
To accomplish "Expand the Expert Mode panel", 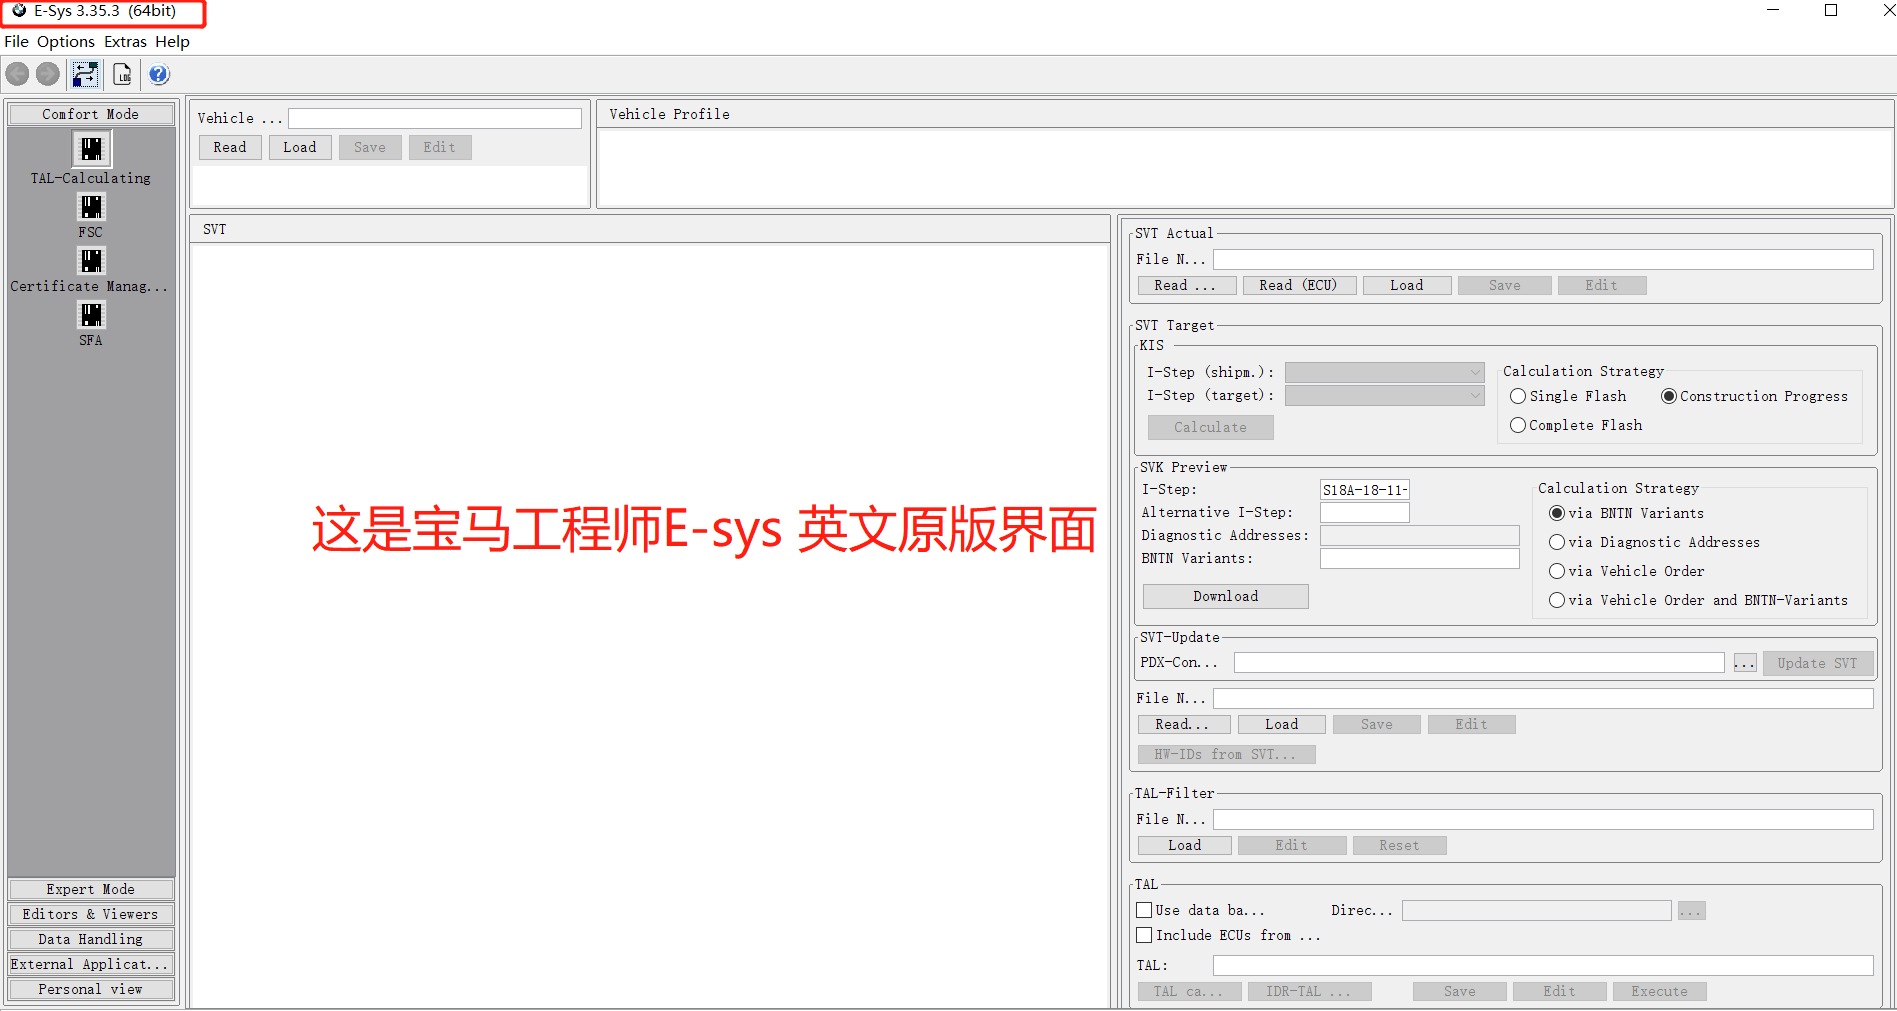I will point(90,889).
